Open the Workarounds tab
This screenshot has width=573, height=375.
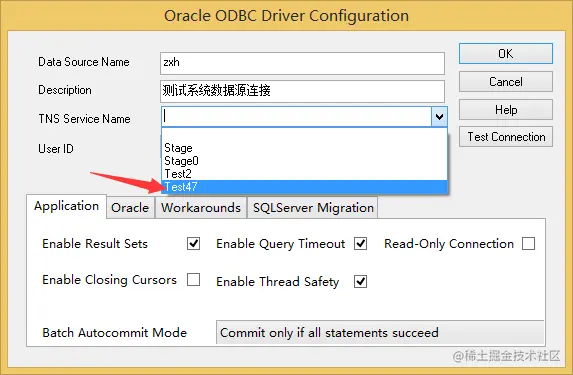201,208
